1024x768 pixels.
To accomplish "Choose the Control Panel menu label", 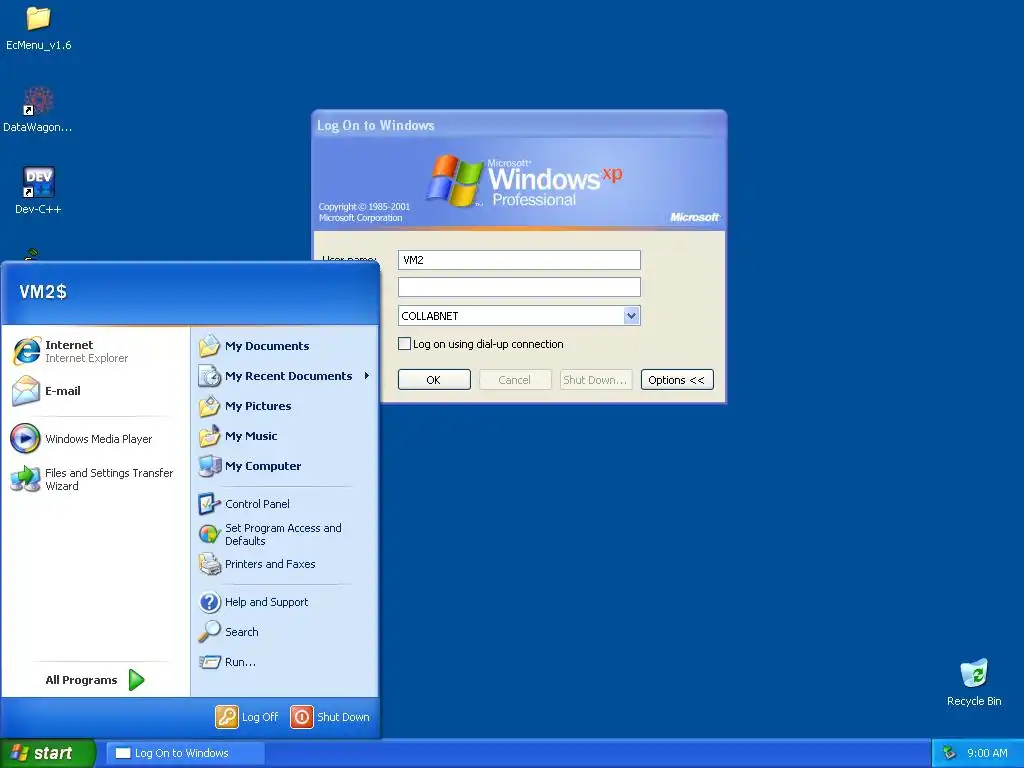I will 257,504.
